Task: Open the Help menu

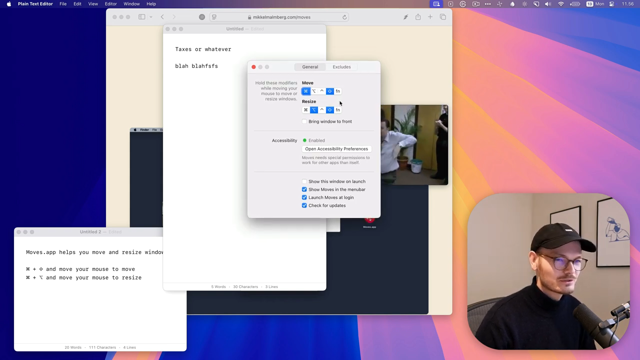Action: tap(151, 4)
